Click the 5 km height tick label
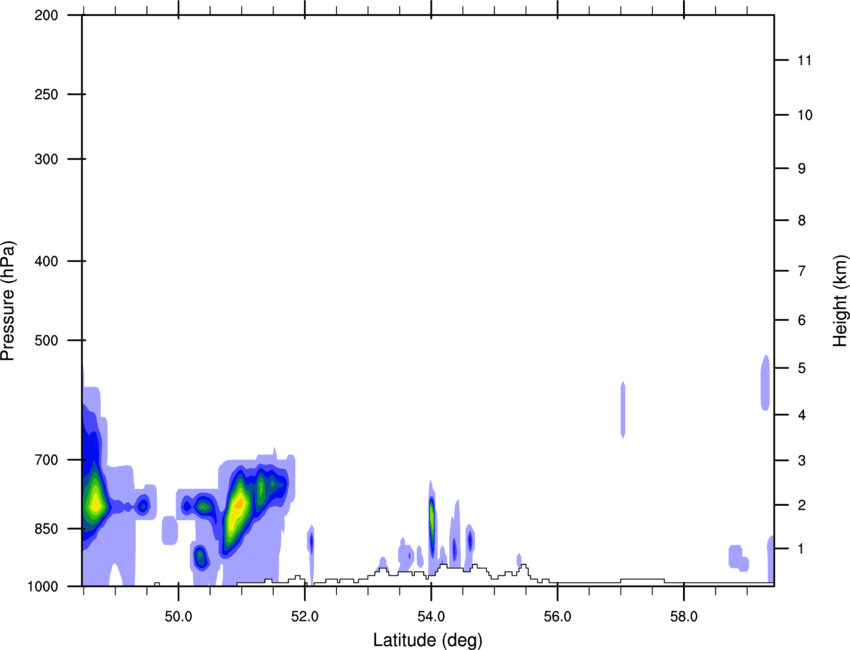Image resolution: width=850 pixels, height=650 pixels. [802, 368]
